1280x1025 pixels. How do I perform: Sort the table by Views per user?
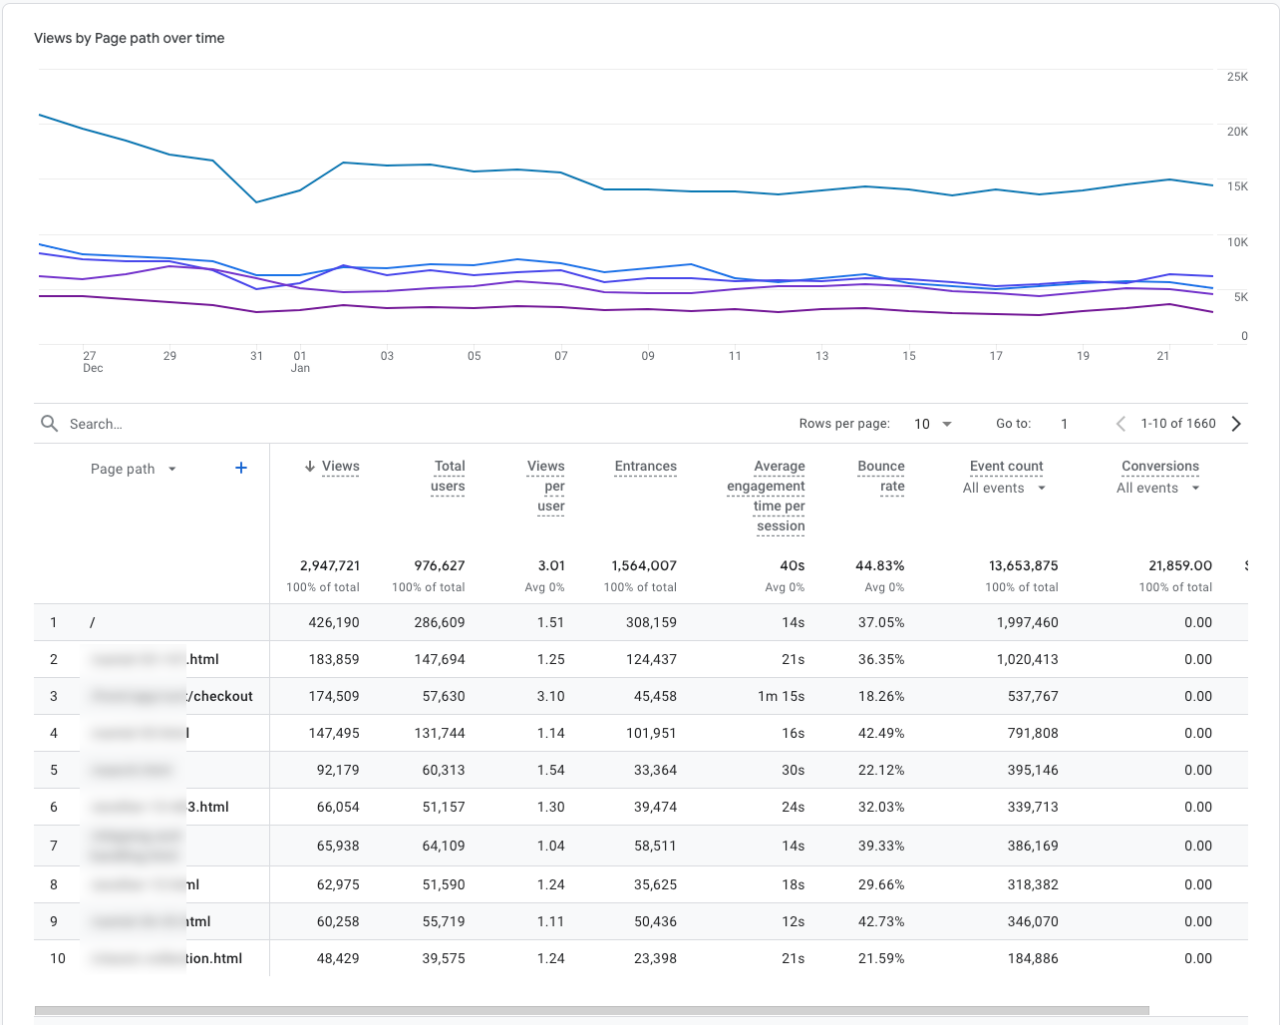(x=546, y=486)
